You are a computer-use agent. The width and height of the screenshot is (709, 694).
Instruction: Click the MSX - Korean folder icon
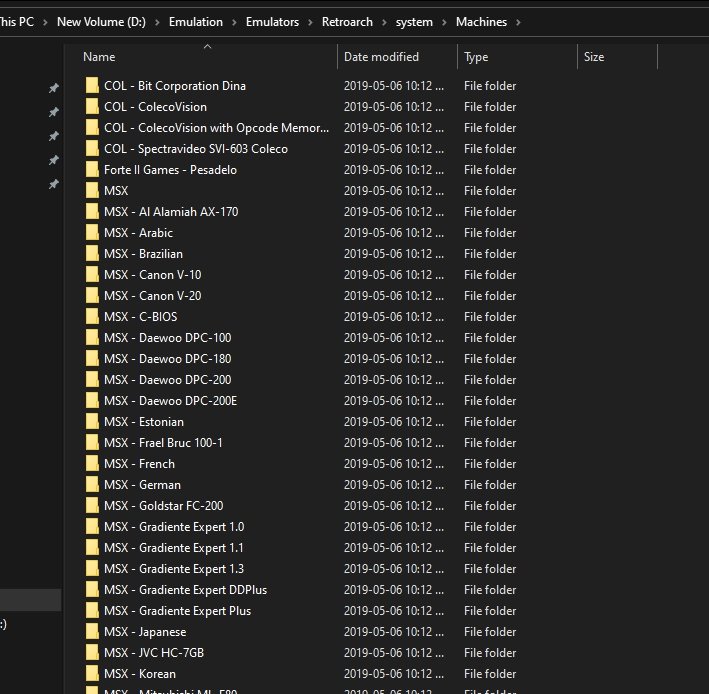pyautogui.click(x=92, y=673)
